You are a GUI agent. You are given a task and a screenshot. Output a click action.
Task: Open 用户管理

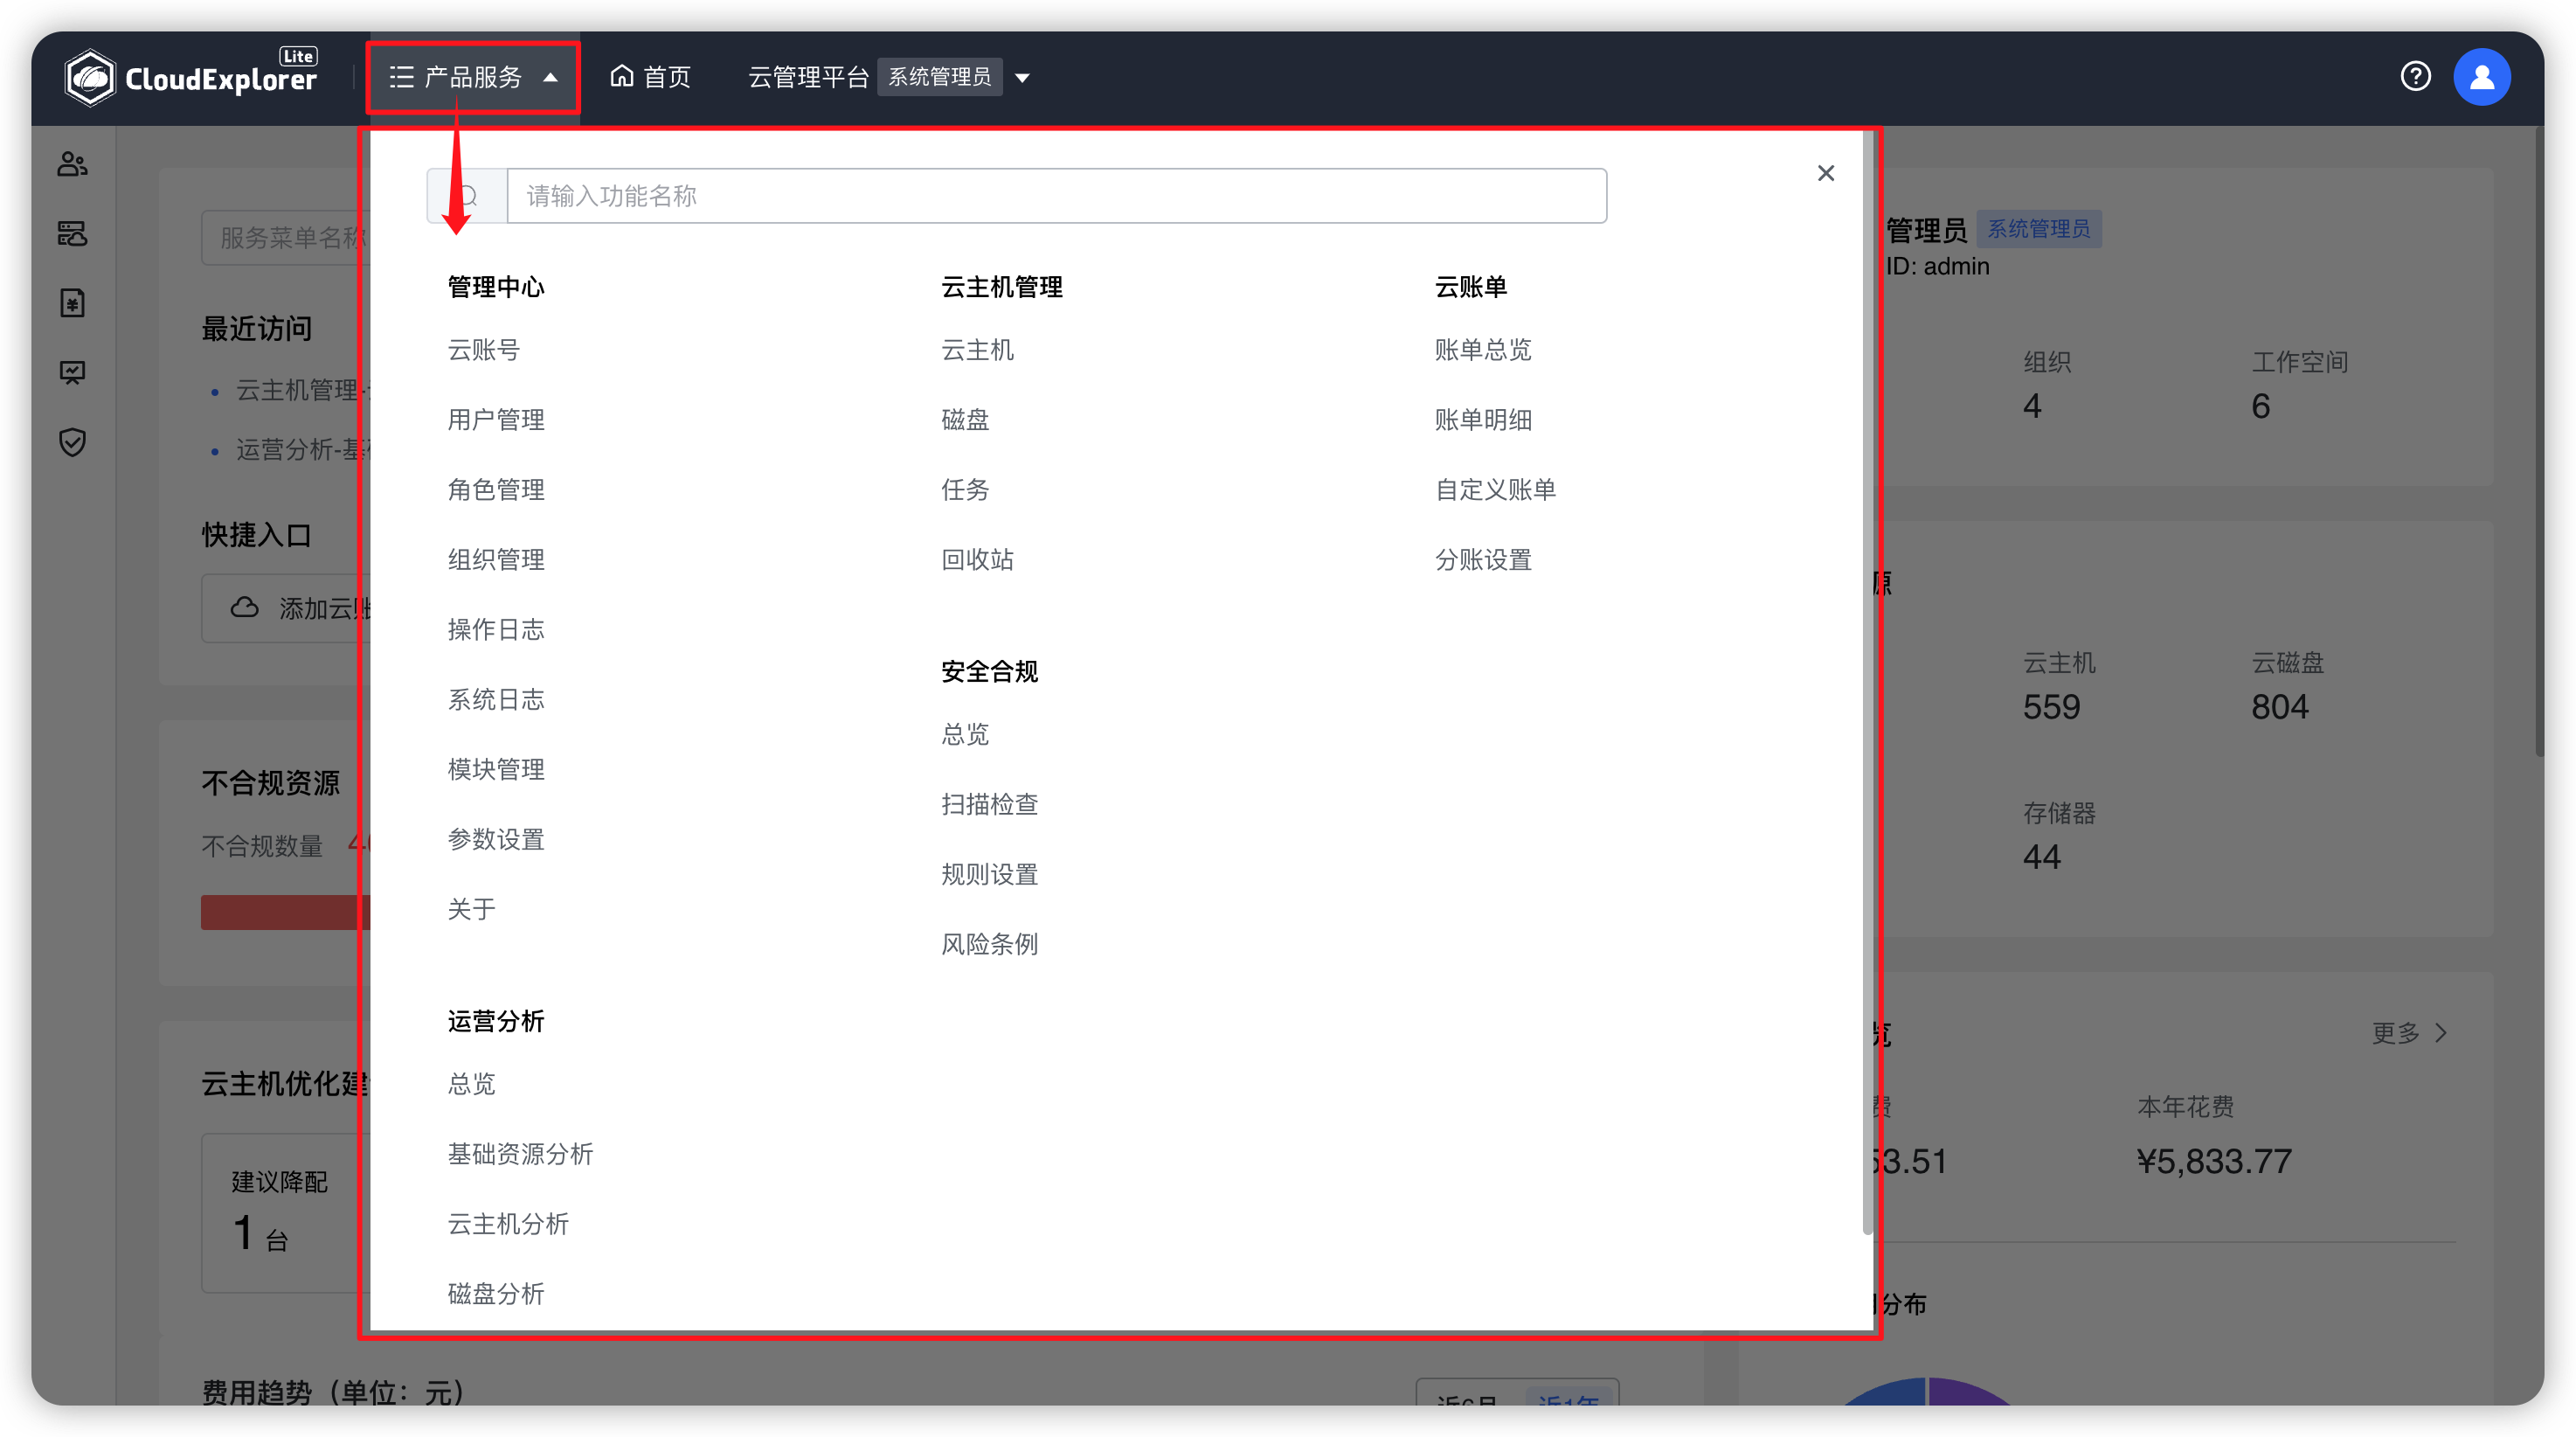point(496,420)
